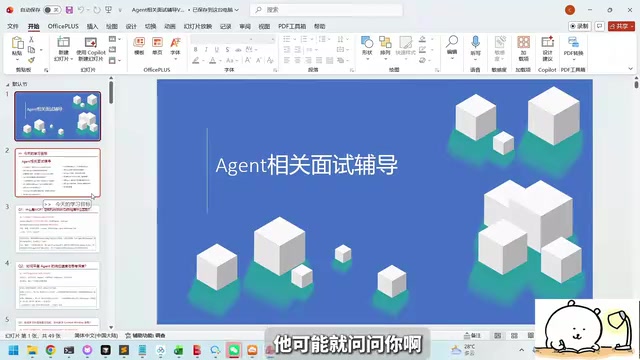The image size is (640, 360).
Task: Select slide 4 thumbnail
Action: point(58,285)
